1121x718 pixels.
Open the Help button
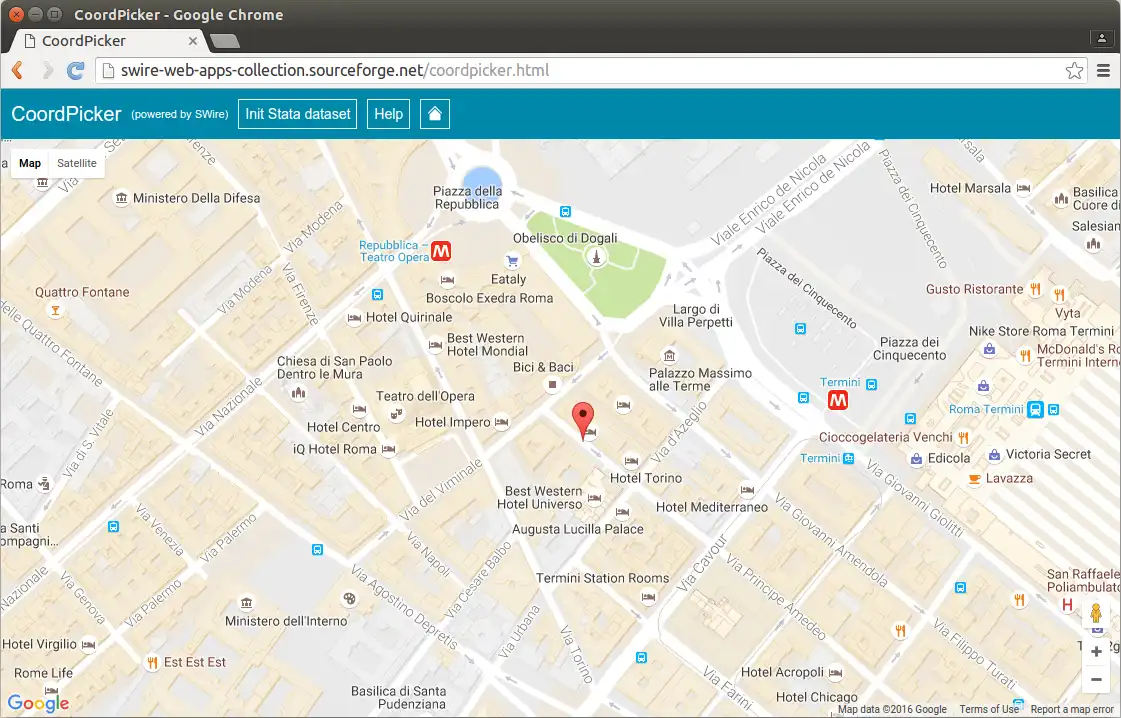pyautogui.click(x=388, y=114)
